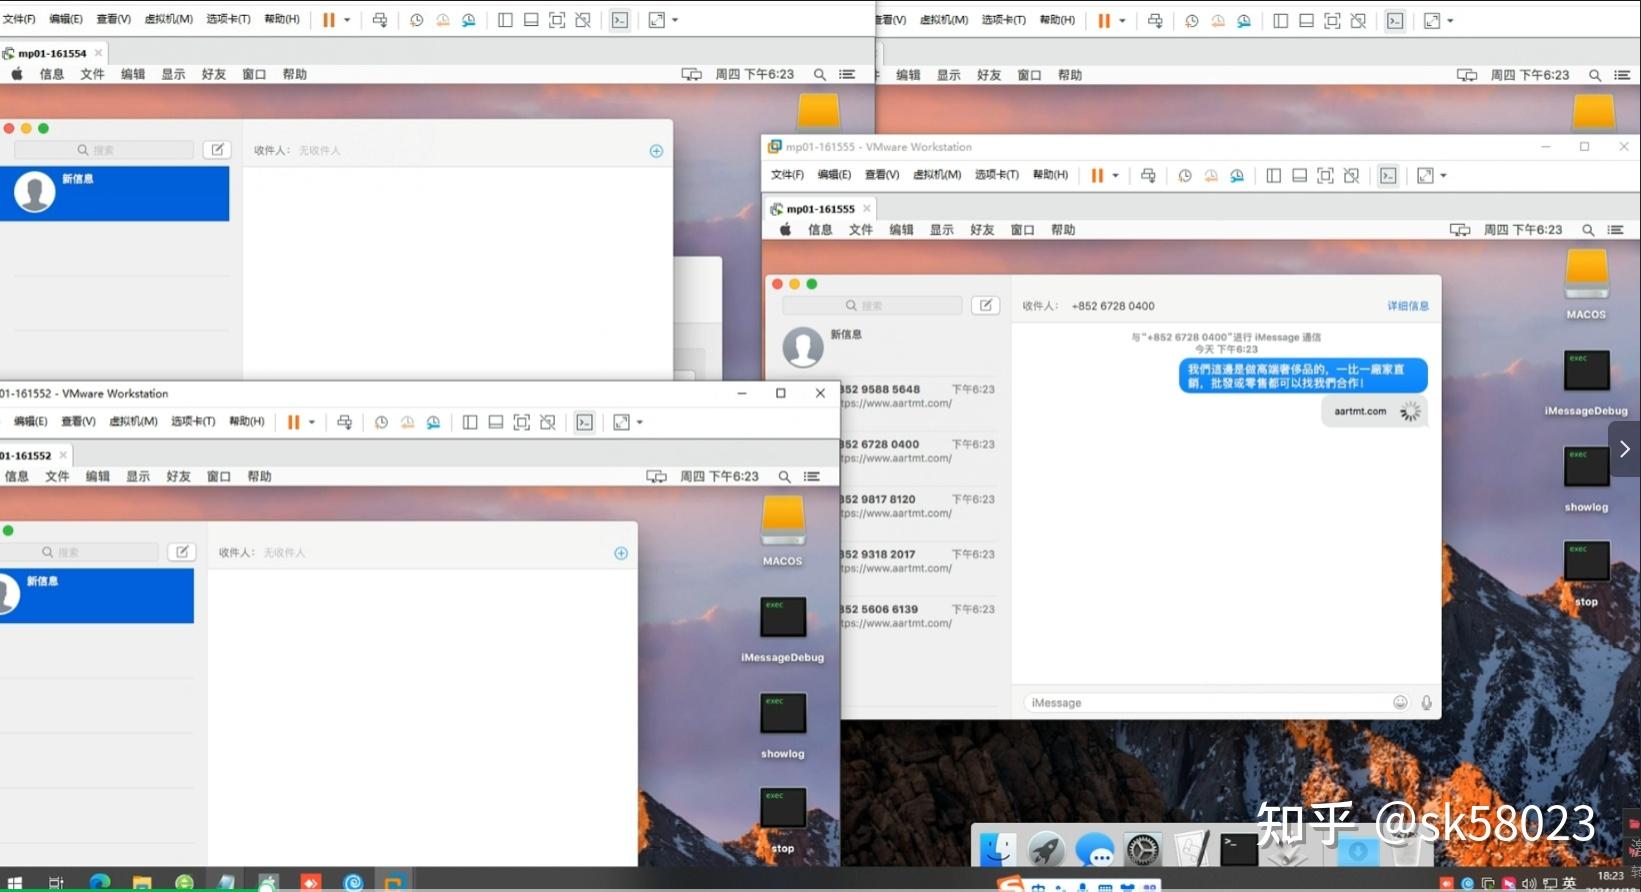
Task: Open macOS 好友 menu in mp01-161555
Action: click(982, 230)
